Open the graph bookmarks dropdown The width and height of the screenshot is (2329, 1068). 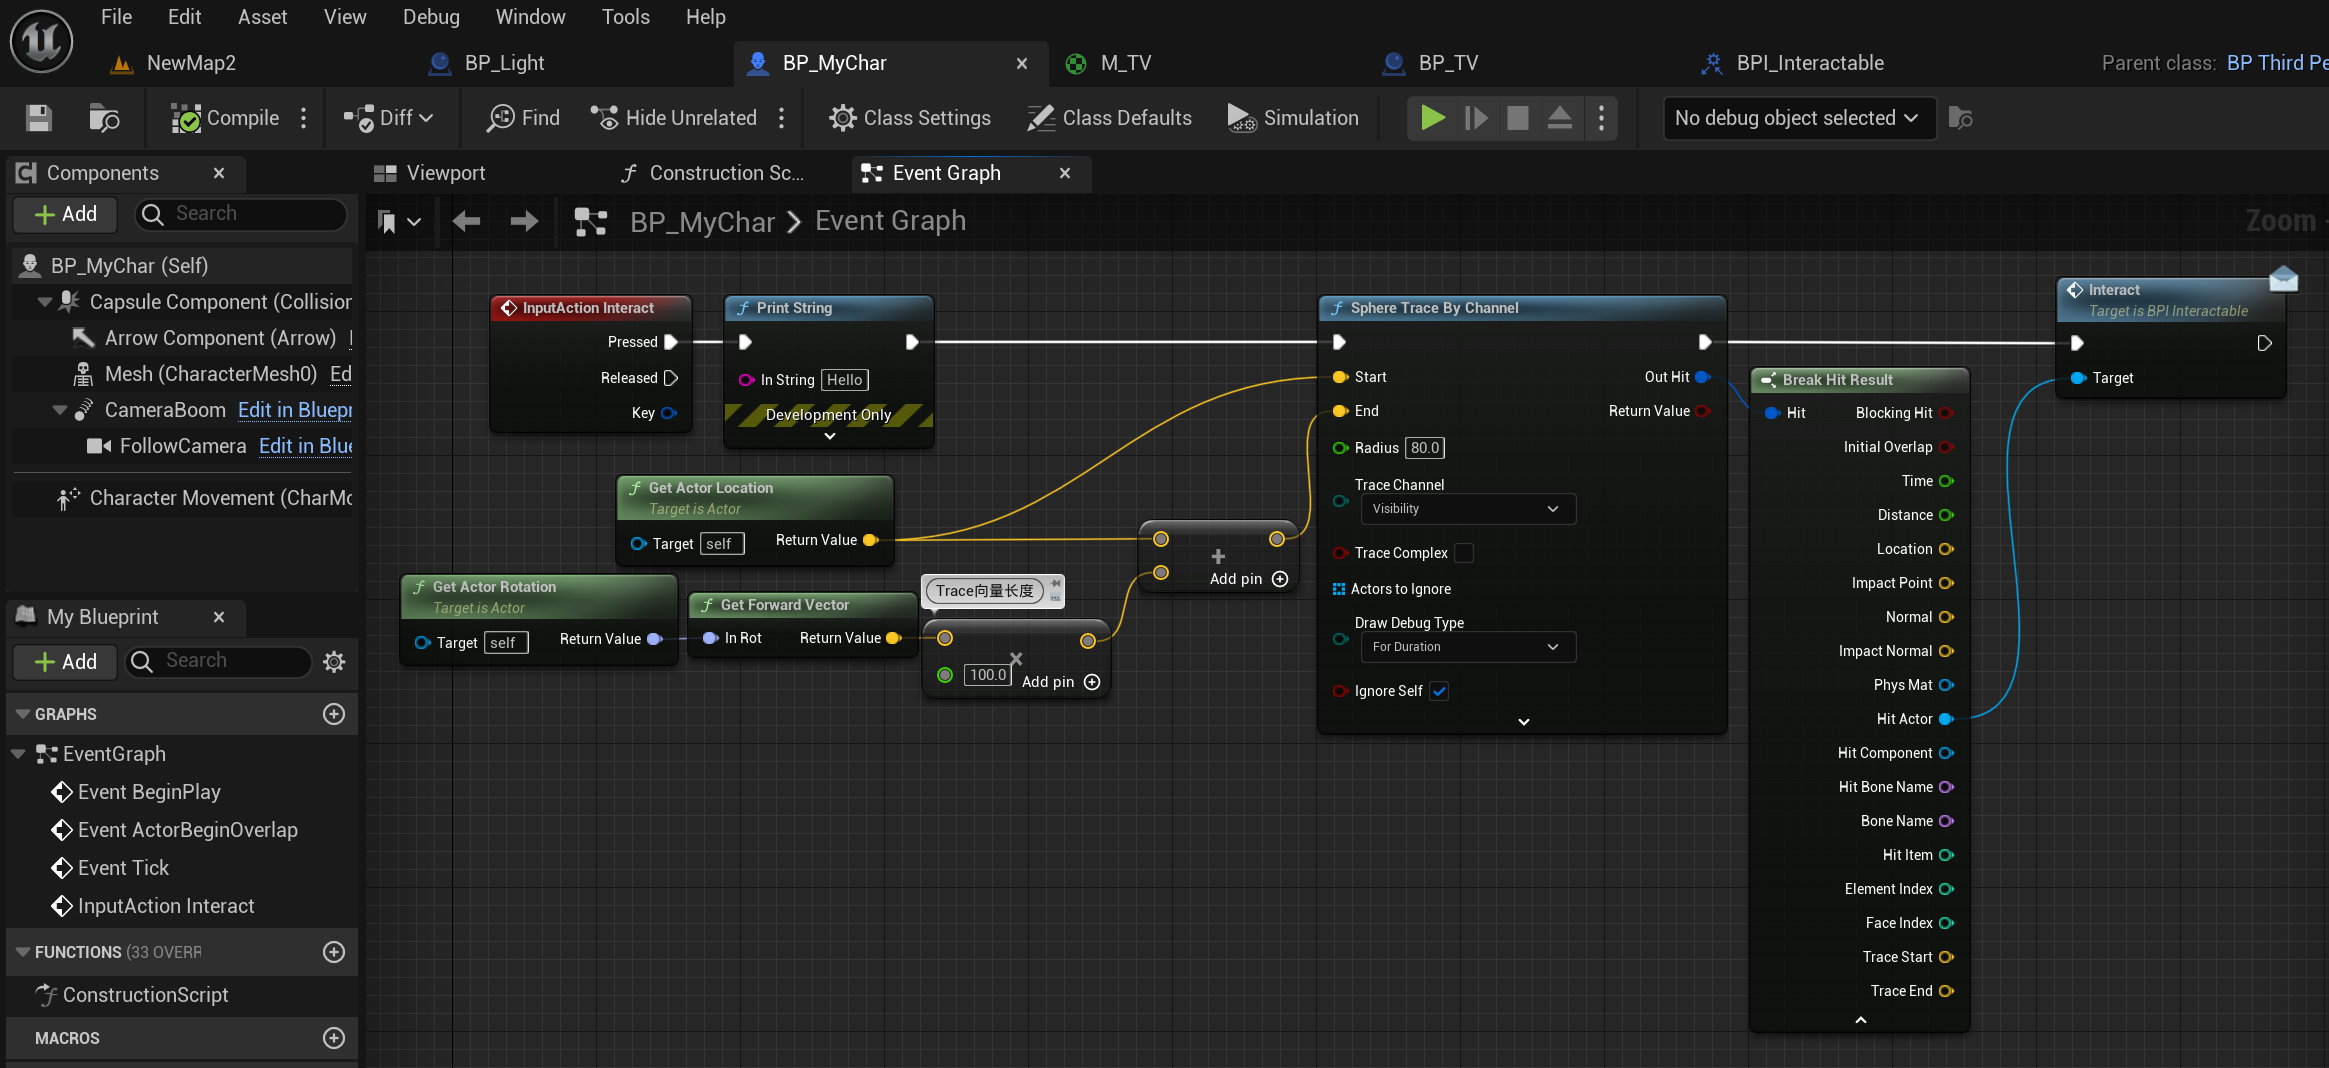coord(398,222)
